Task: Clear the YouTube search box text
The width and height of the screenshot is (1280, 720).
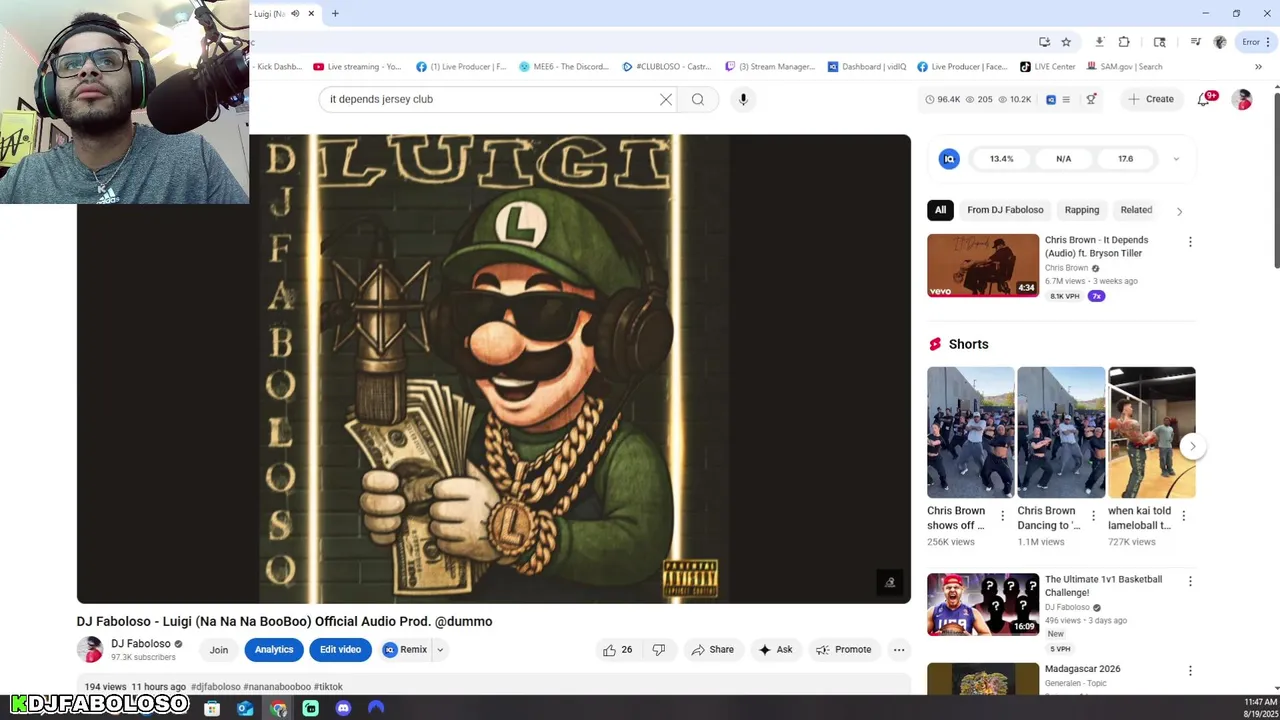Action: 666,99
